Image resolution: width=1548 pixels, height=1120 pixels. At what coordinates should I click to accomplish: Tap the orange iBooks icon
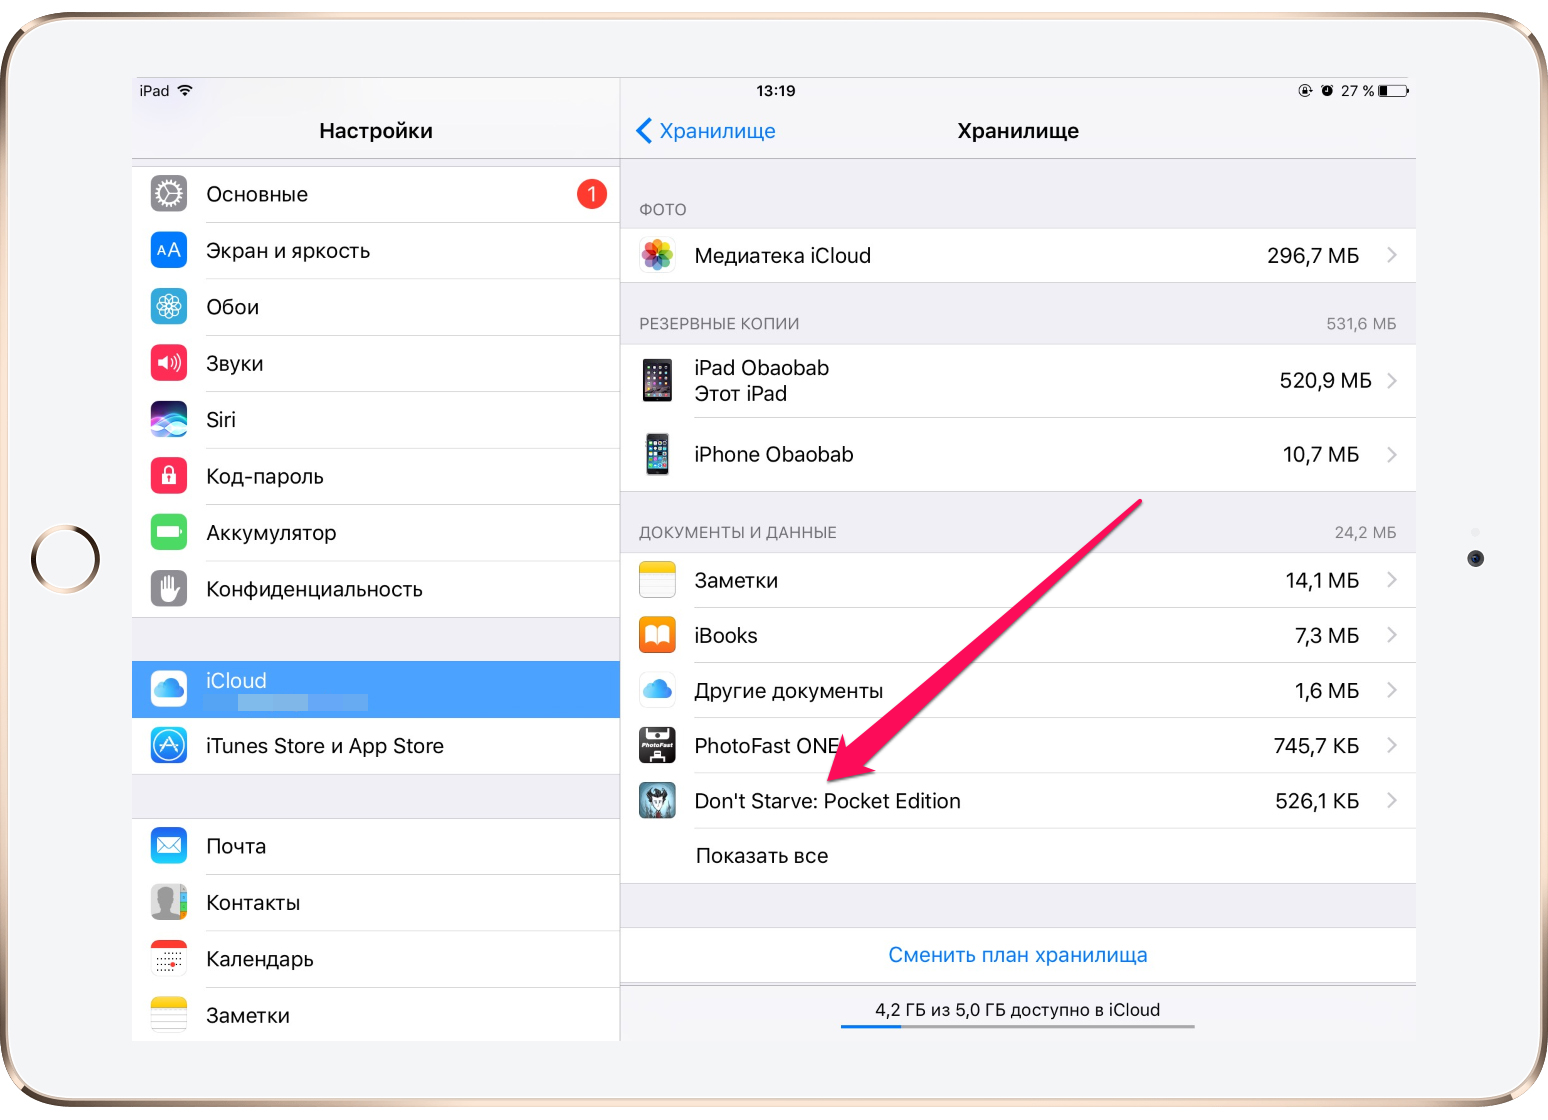pyautogui.click(x=657, y=635)
